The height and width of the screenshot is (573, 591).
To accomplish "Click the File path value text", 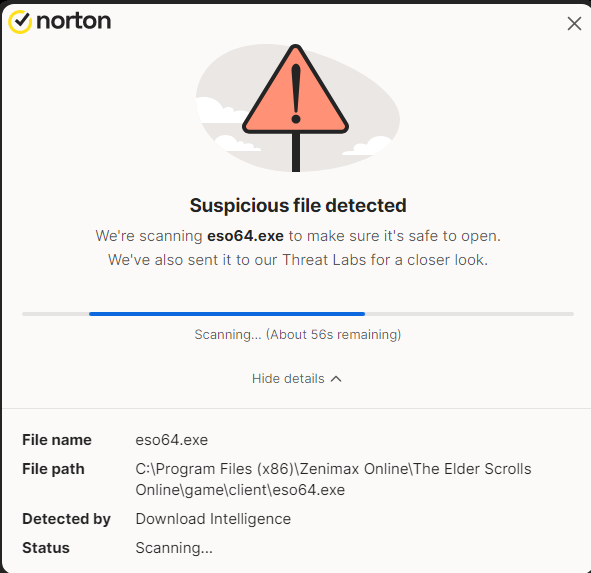I will pos(333,480).
